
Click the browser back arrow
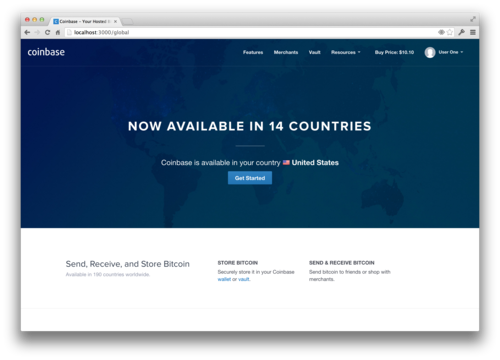27,32
